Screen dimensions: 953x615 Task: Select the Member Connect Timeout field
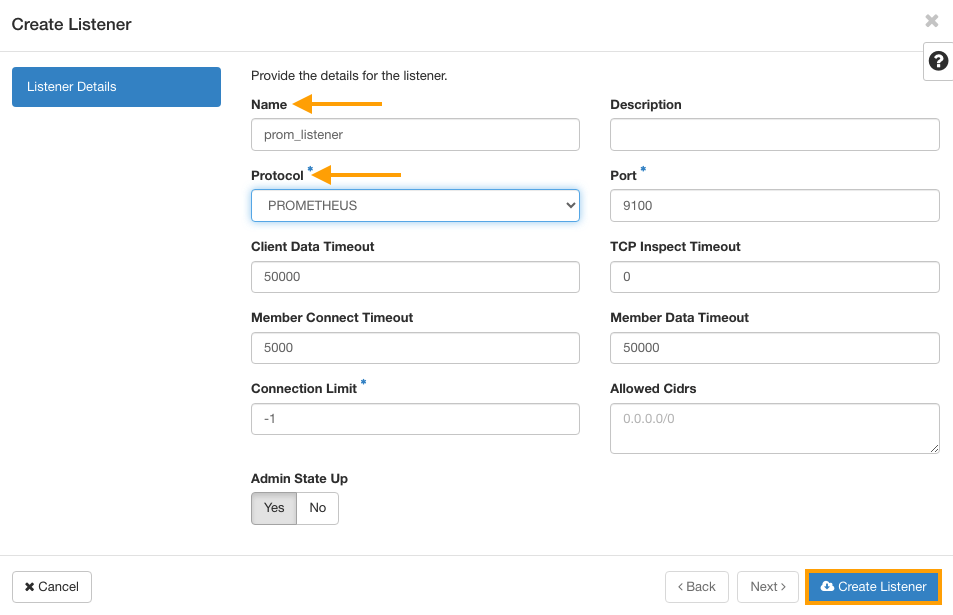[415, 348]
